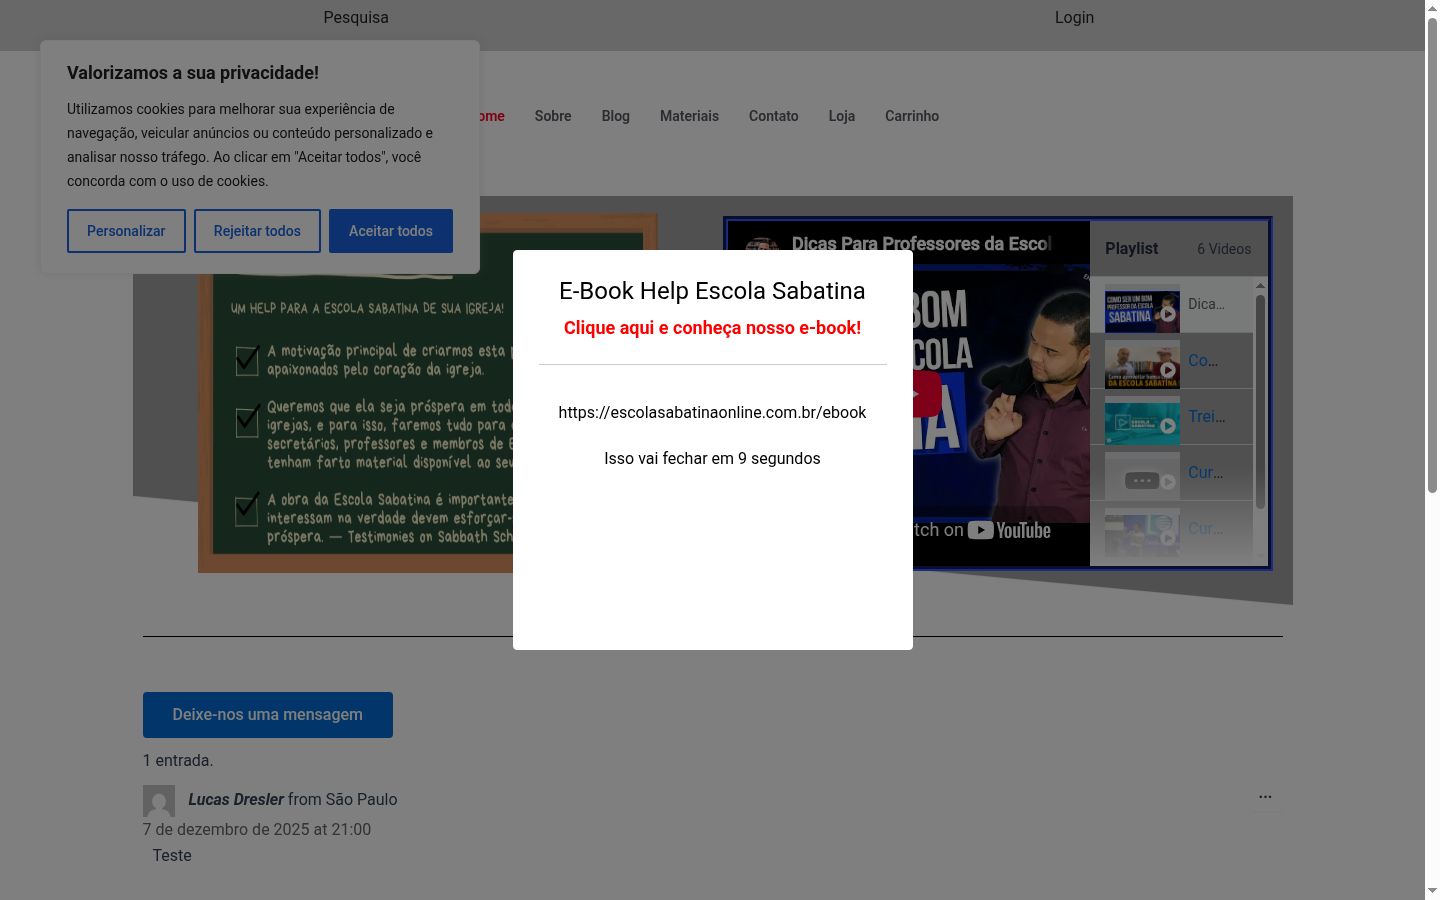The width and height of the screenshot is (1440, 900).
Task: Click the '6 Videos' playlist count
Action: (x=1224, y=249)
